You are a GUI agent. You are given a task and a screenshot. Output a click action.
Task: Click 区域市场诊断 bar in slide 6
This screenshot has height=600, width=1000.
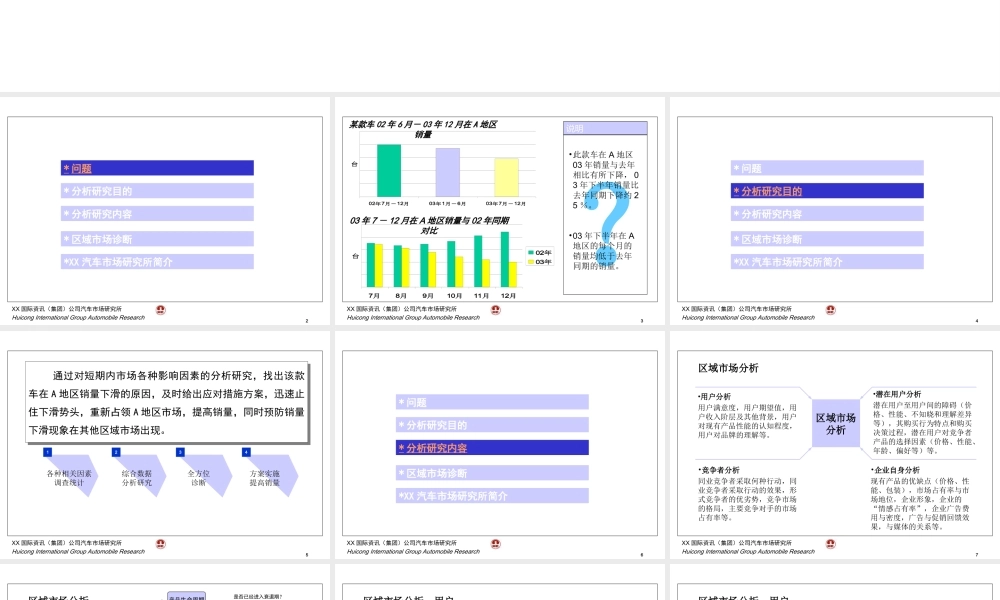click(492, 473)
